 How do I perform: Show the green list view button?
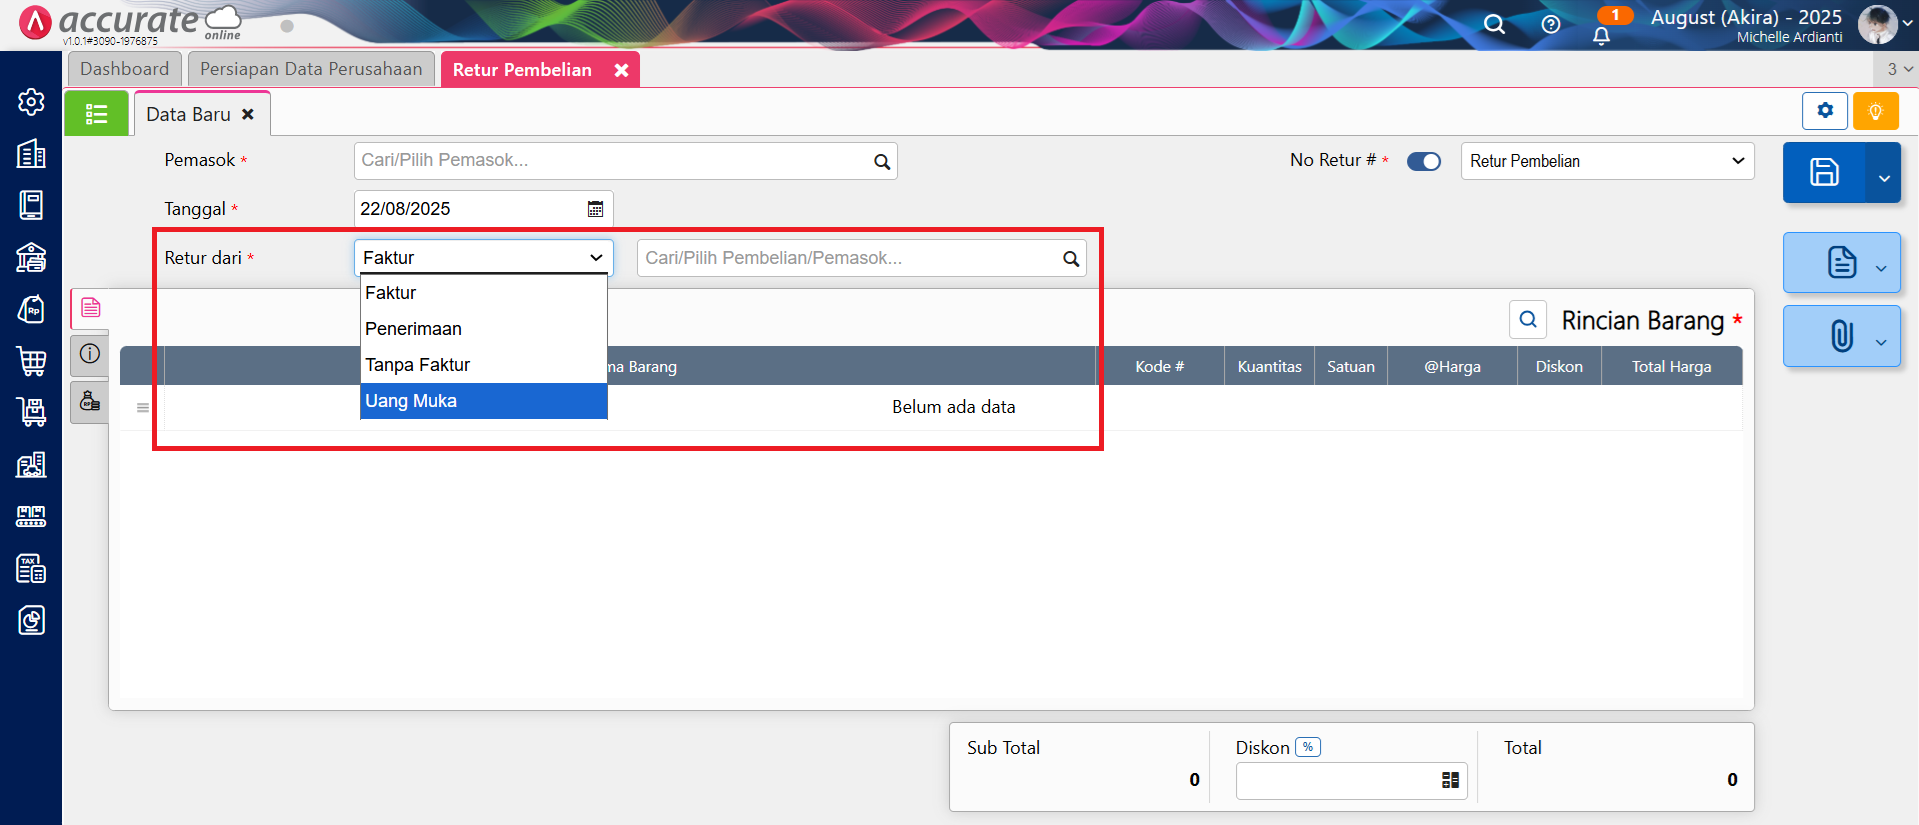[96, 114]
